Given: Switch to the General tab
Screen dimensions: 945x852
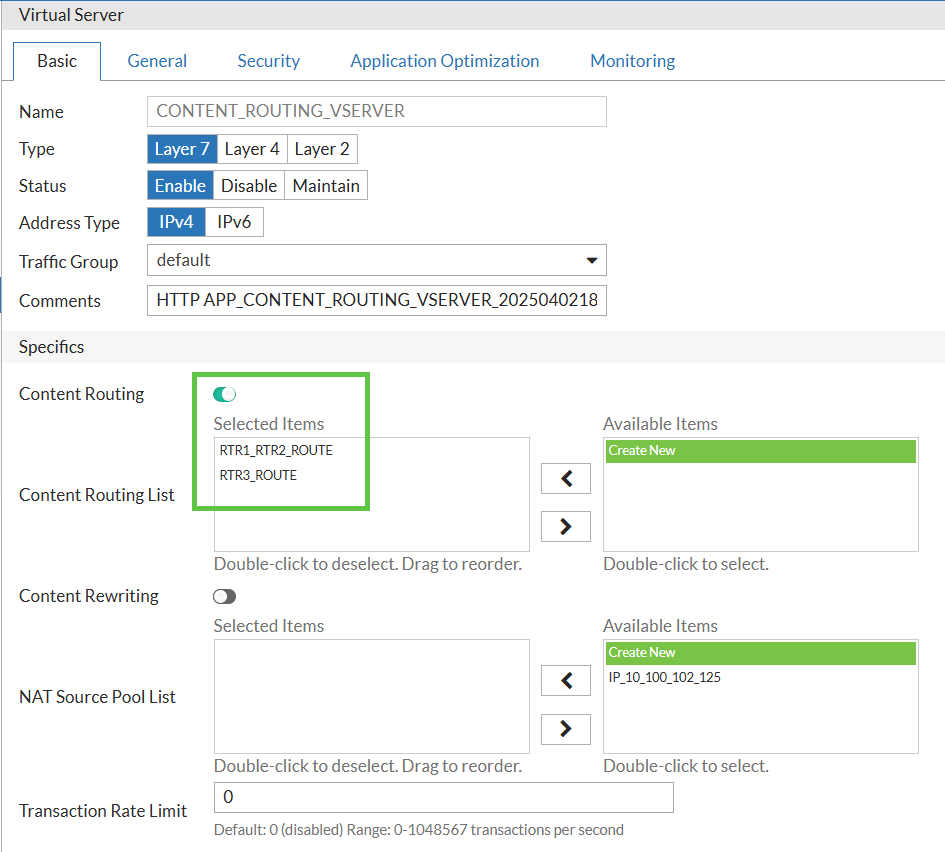Looking at the screenshot, I should pos(157,61).
